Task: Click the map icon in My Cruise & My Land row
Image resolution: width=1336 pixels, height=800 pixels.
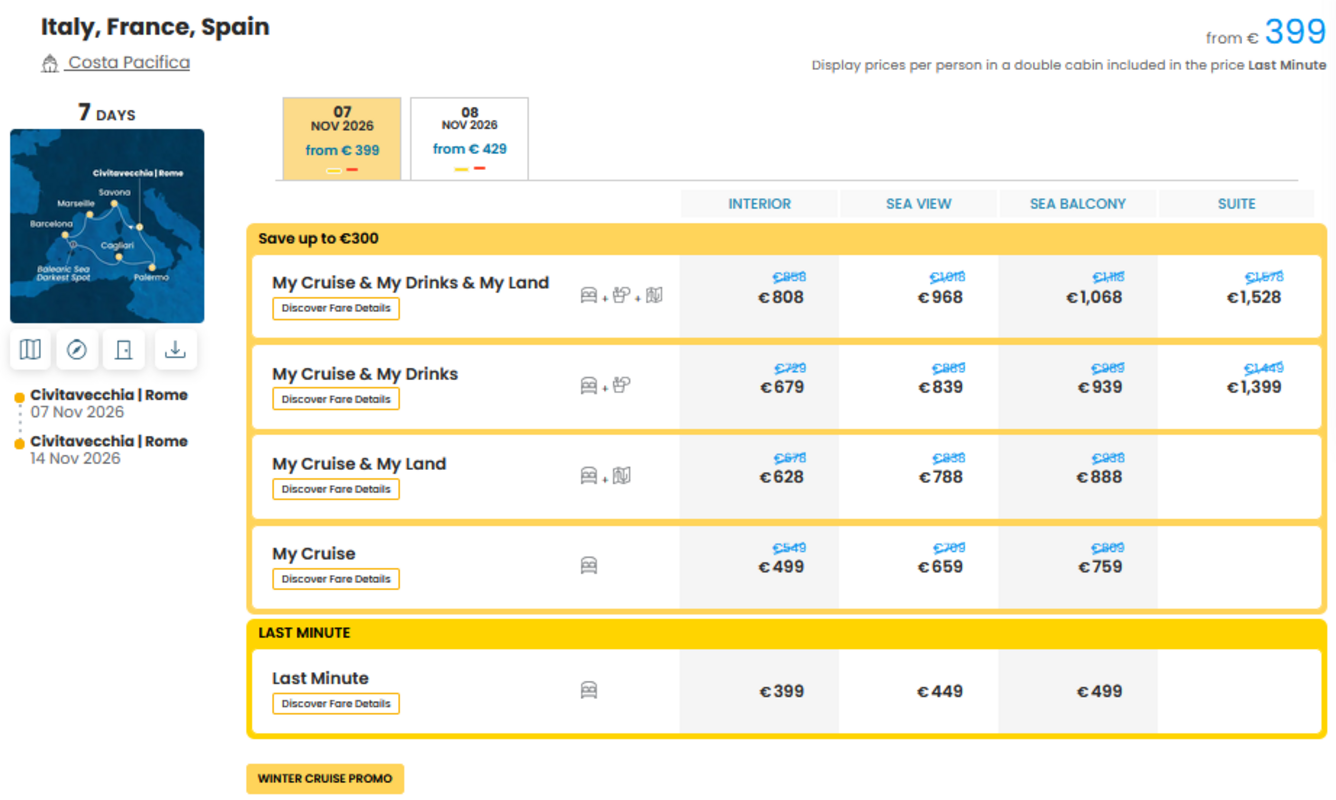Action: (622, 475)
